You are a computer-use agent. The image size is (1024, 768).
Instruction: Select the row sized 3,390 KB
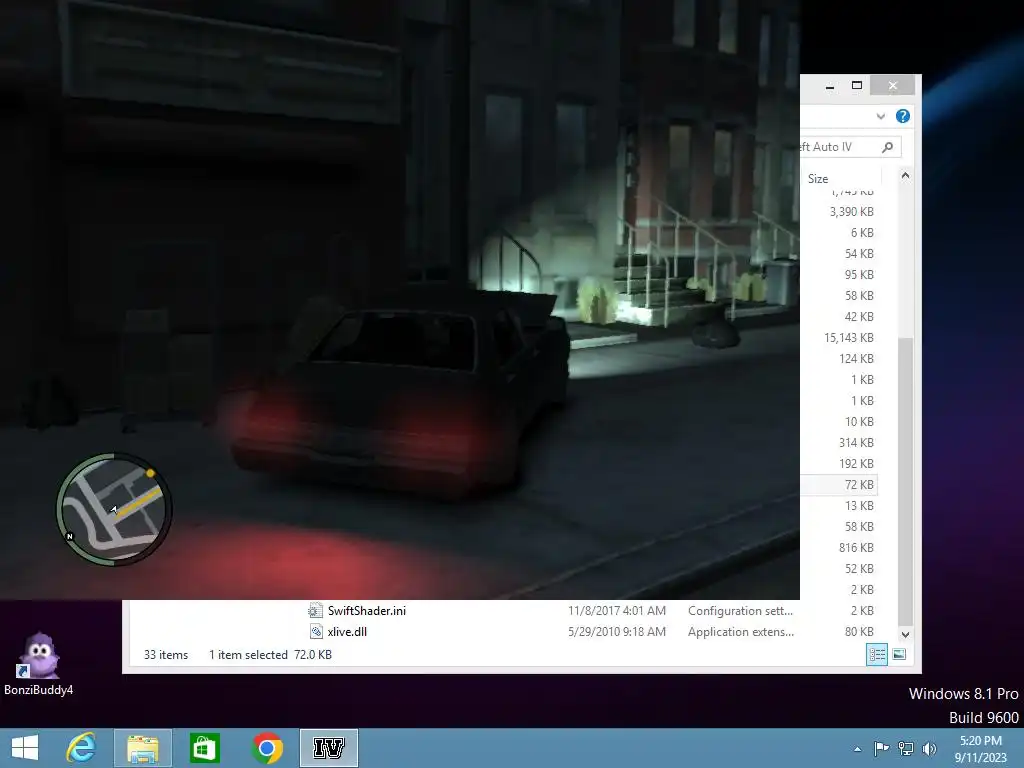(x=851, y=212)
